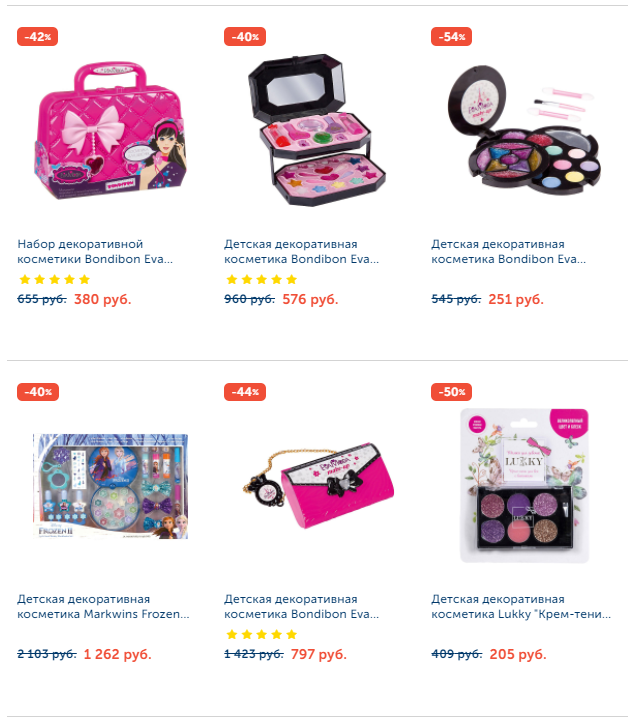The height and width of the screenshot is (719, 631).
Task: Click the 205 руб. sale price
Action: click(x=518, y=654)
